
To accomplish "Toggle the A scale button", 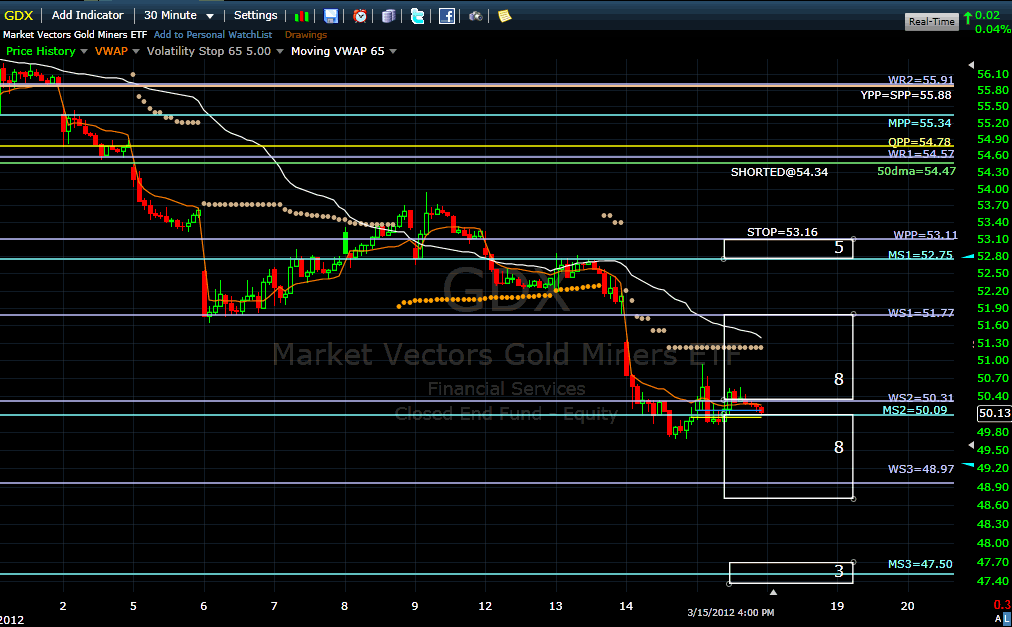I will pos(998,621).
